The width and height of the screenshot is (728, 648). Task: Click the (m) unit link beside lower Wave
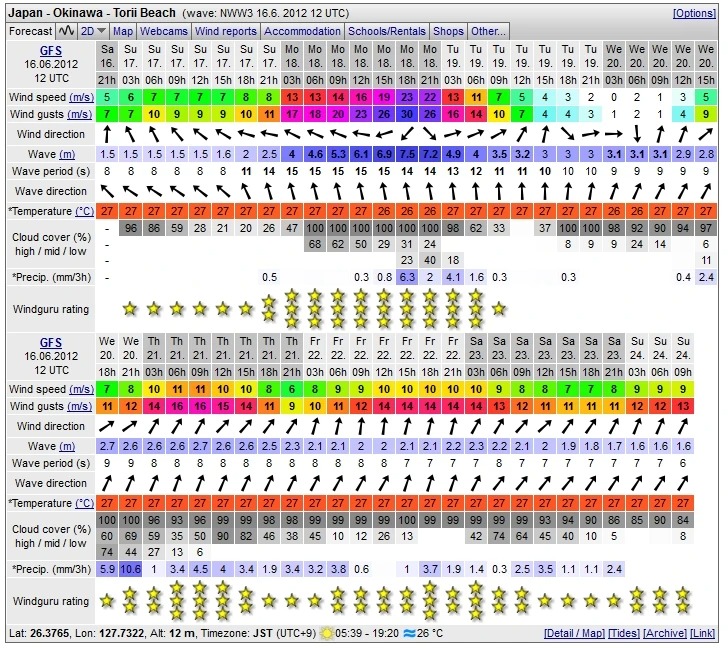click(67, 446)
